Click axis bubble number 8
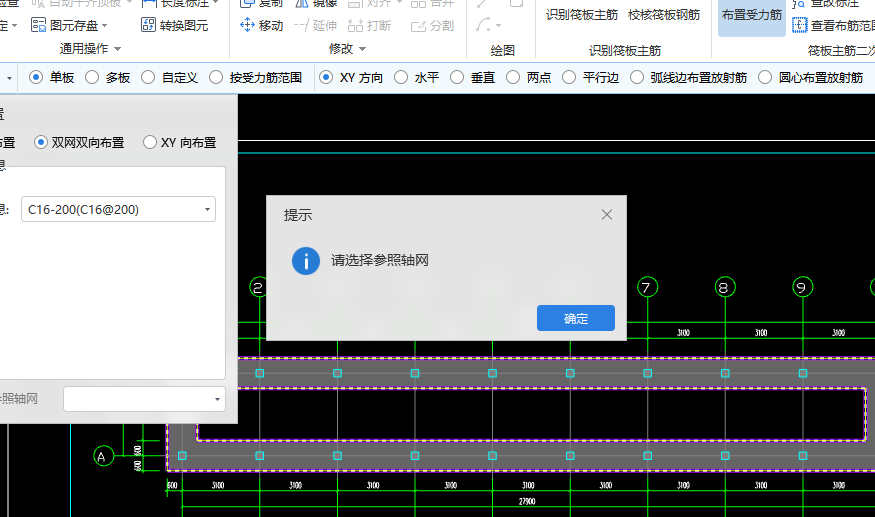The height and width of the screenshot is (517, 875). click(725, 288)
